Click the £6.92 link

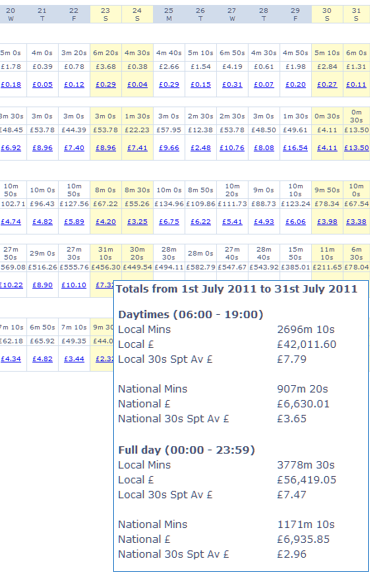11,148
